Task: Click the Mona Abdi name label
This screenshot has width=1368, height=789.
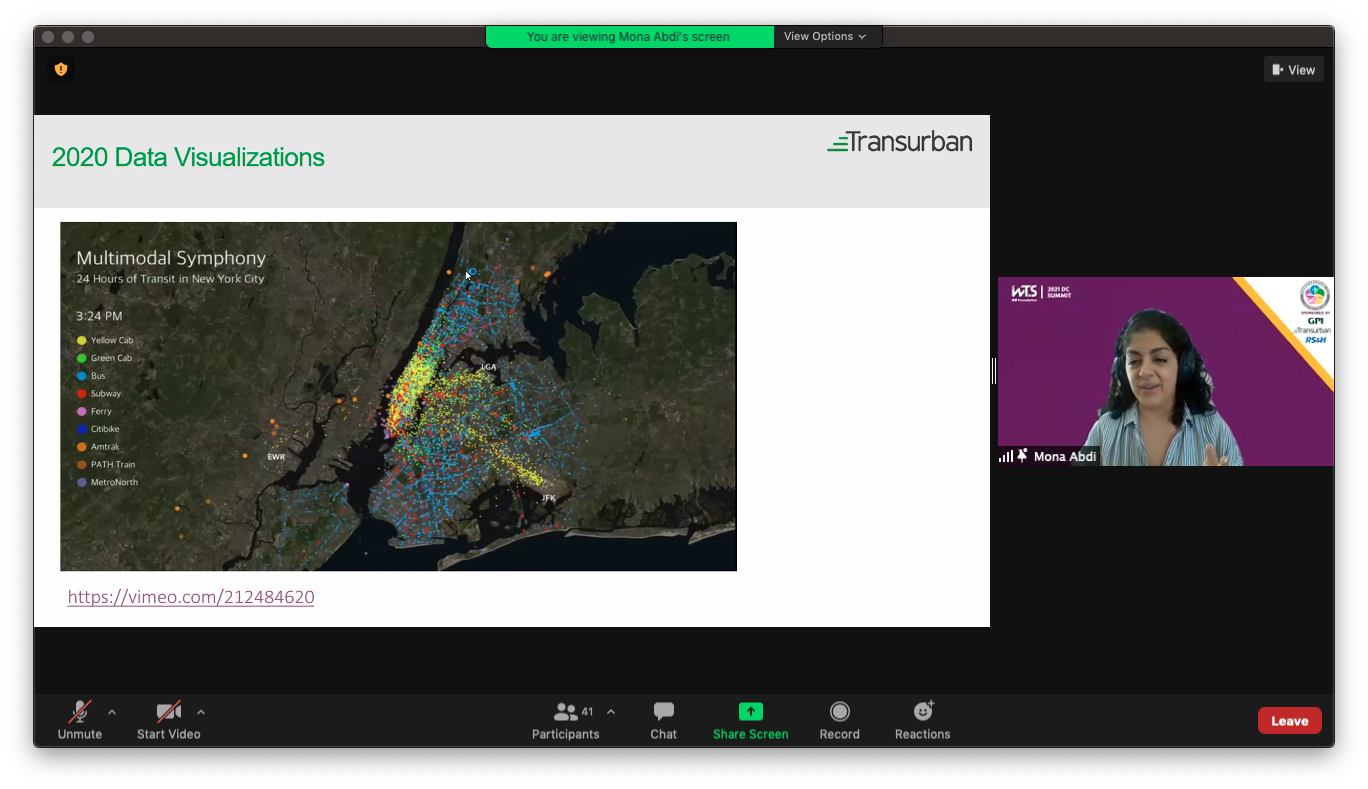Action: (1065, 456)
